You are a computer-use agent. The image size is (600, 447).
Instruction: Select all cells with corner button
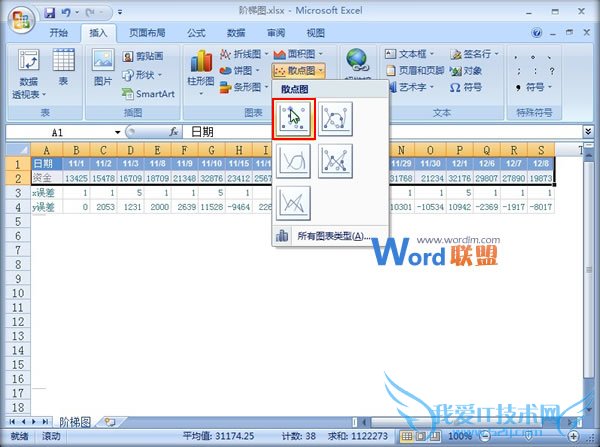18,150
